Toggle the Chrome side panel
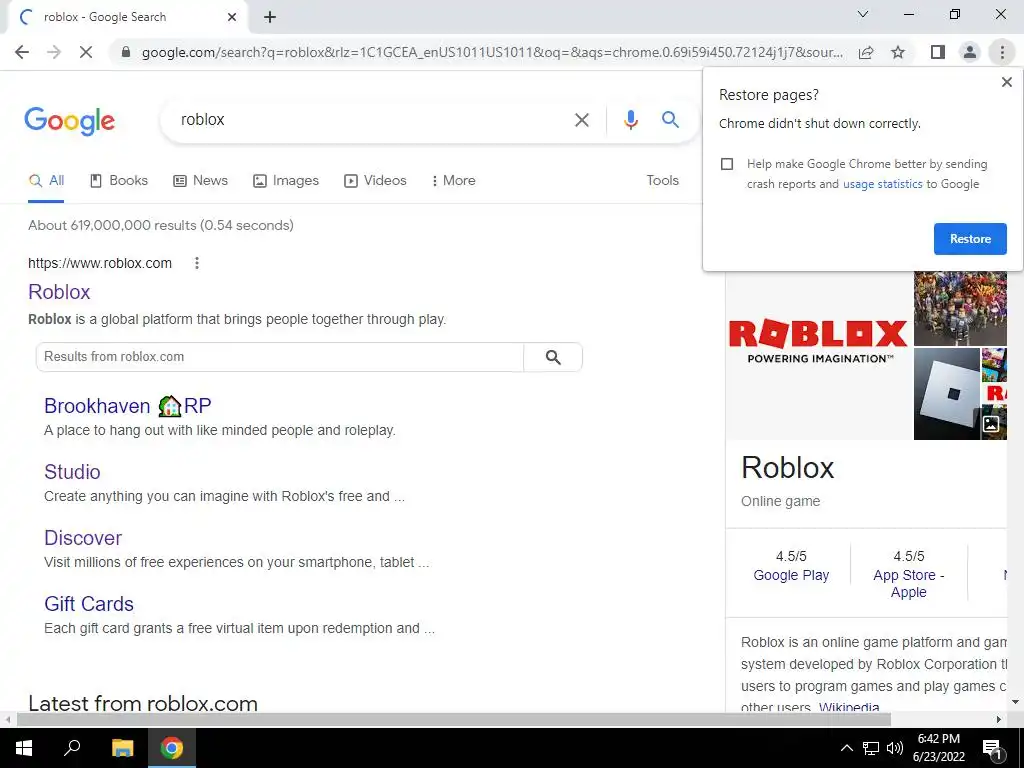Viewport: 1024px width, 768px height. (x=938, y=52)
